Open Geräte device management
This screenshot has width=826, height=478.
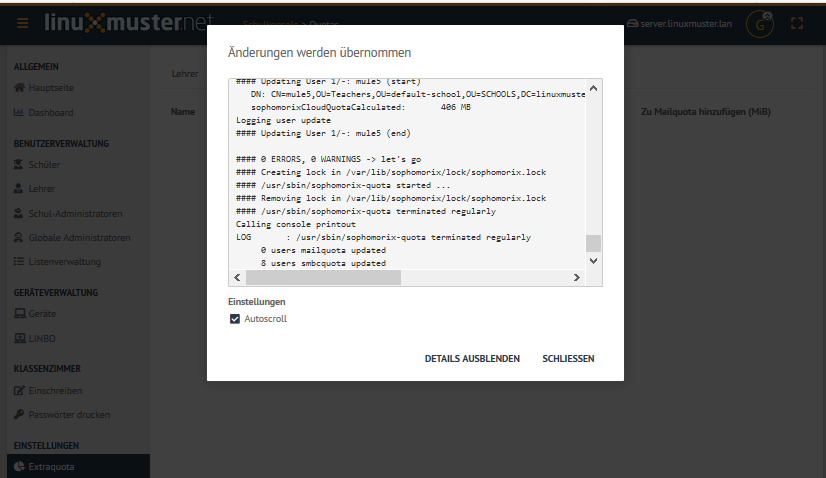42,314
